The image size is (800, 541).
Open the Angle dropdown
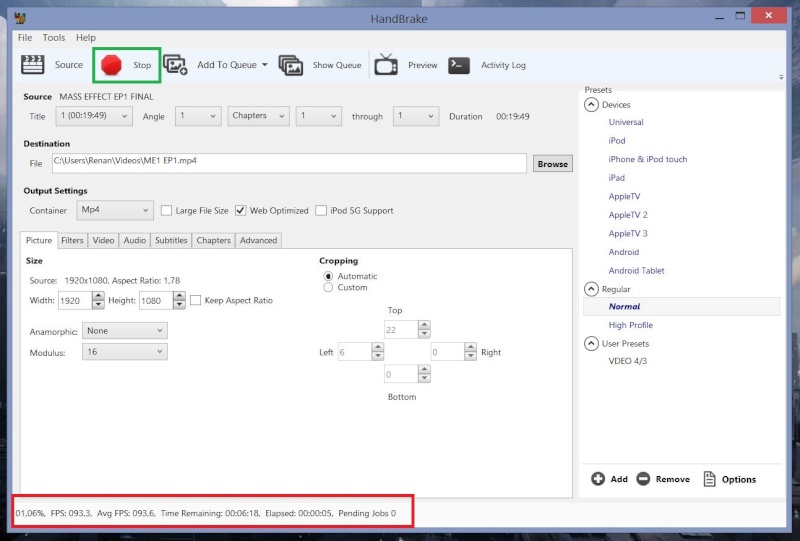click(x=198, y=116)
